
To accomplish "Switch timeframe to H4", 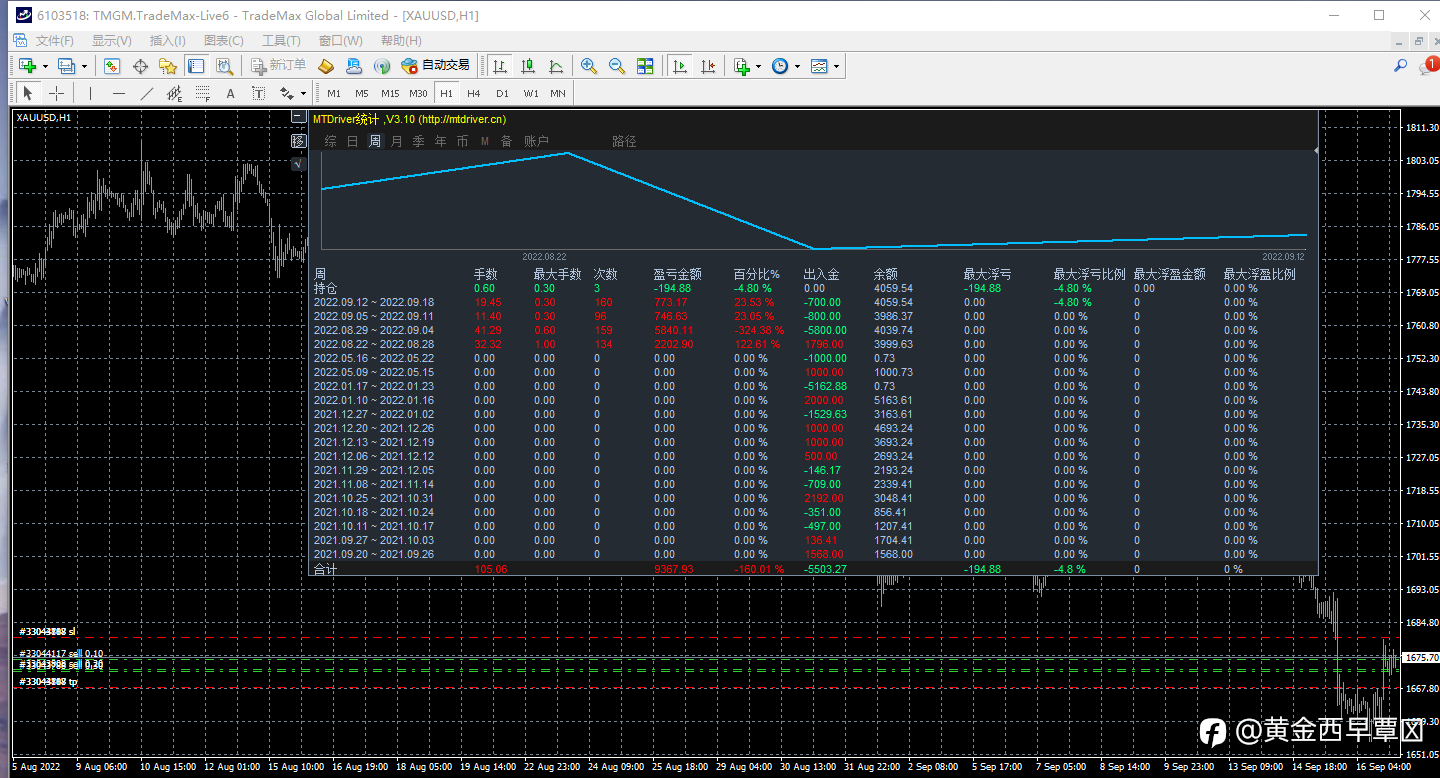I will [x=474, y=93].
